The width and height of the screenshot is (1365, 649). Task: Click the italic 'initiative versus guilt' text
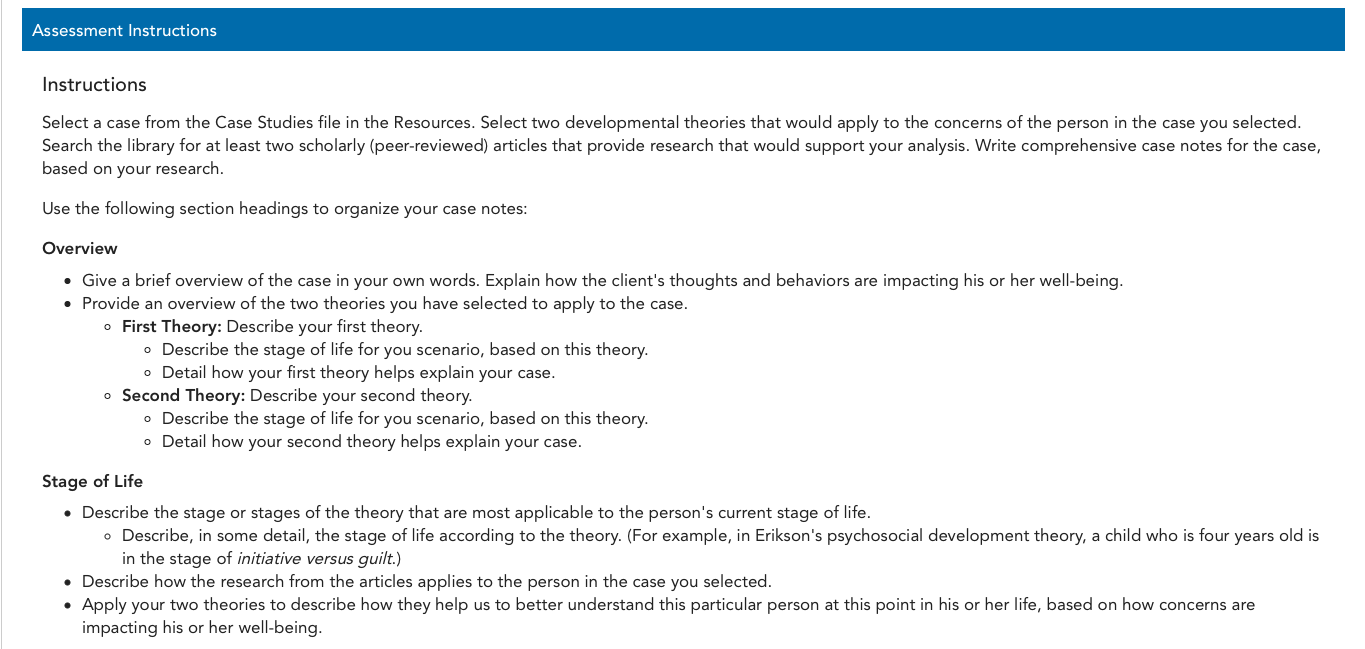316,558
